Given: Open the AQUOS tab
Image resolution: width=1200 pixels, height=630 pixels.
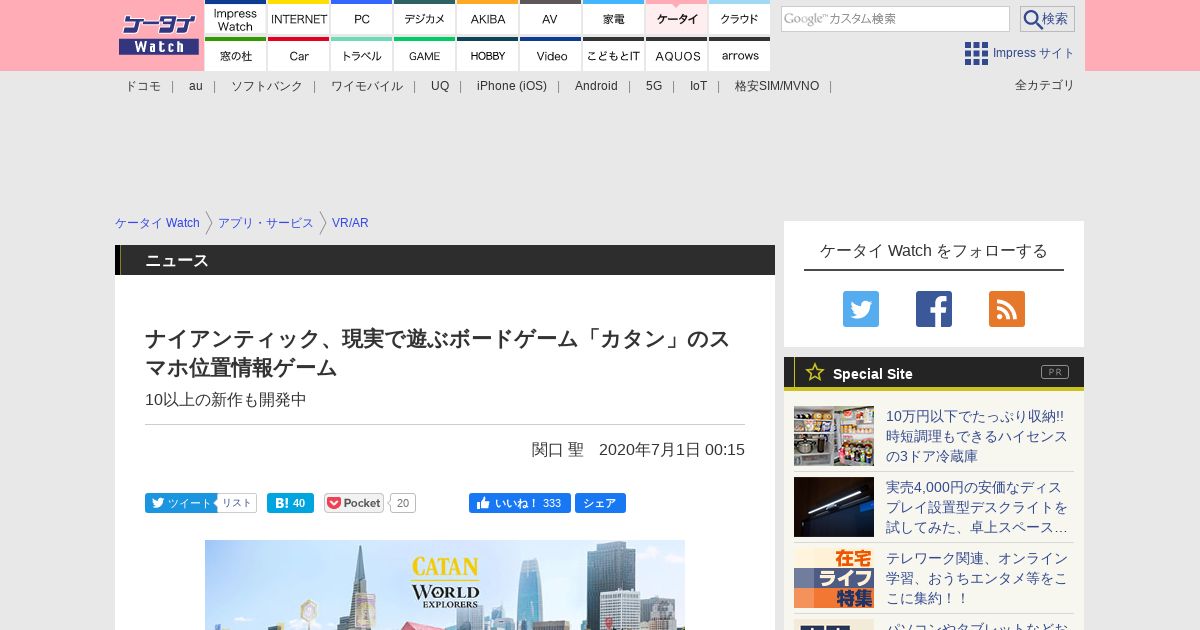Looking at the screenshot, I should click(677, 55).
